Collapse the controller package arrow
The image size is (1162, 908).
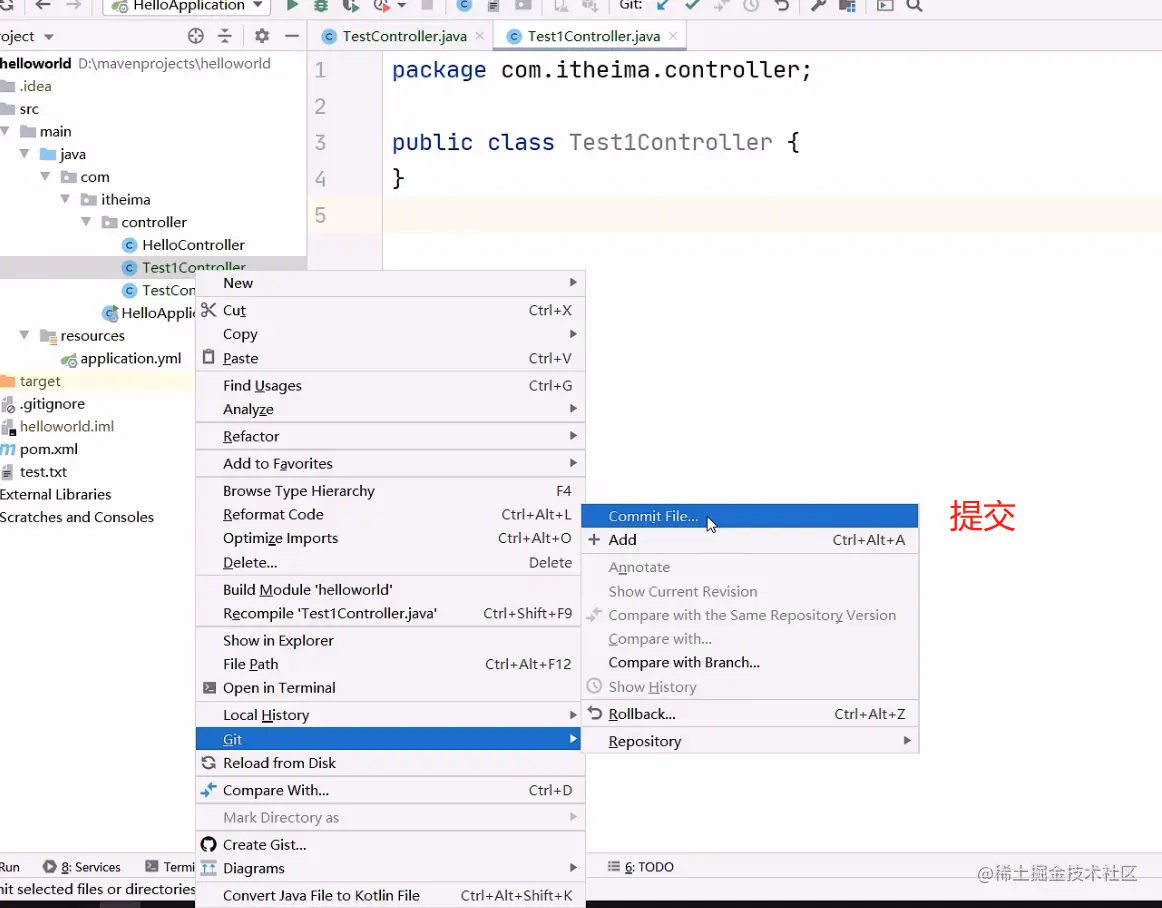pos(86,222)
